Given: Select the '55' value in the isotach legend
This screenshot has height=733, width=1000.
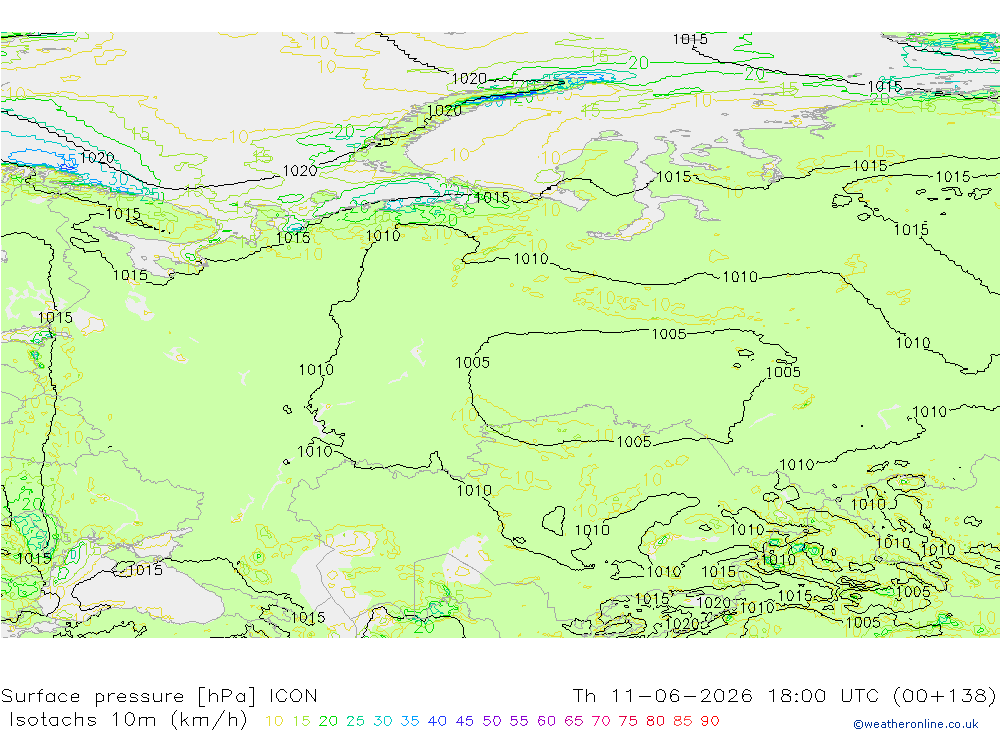Looking at the screenshot, I should [x=518, y=721].
